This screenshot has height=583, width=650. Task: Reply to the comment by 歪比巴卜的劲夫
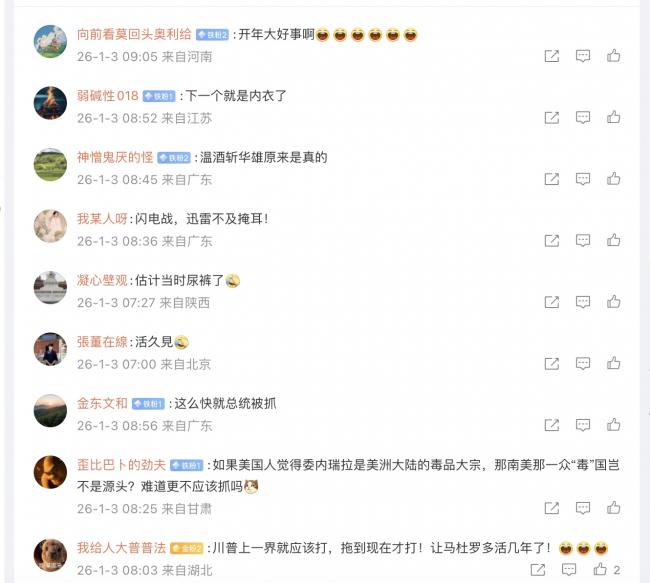point(583,508)
